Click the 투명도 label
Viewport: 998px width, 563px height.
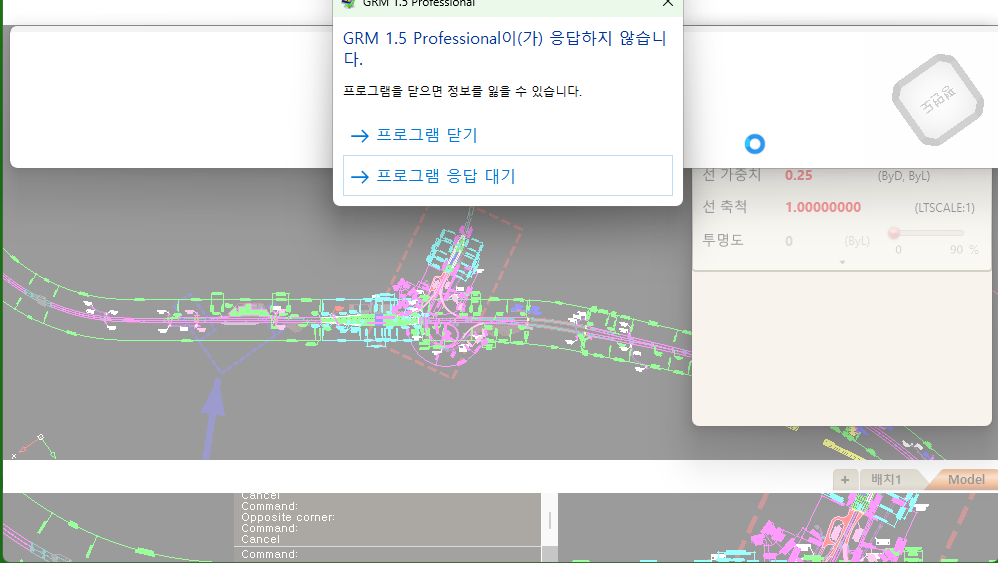pos(722,240)
